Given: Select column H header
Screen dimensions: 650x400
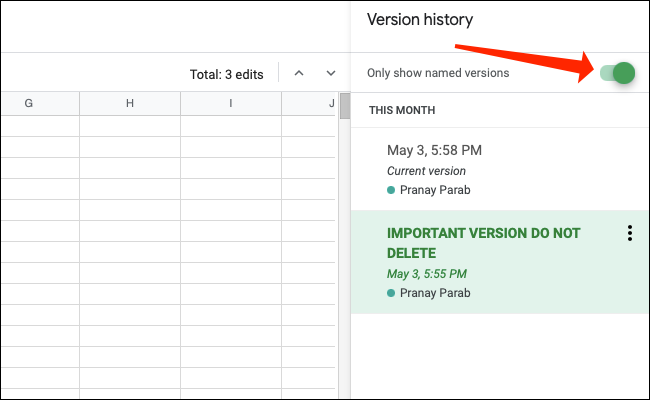Looking at the screenshot, I should click(130, 103).
